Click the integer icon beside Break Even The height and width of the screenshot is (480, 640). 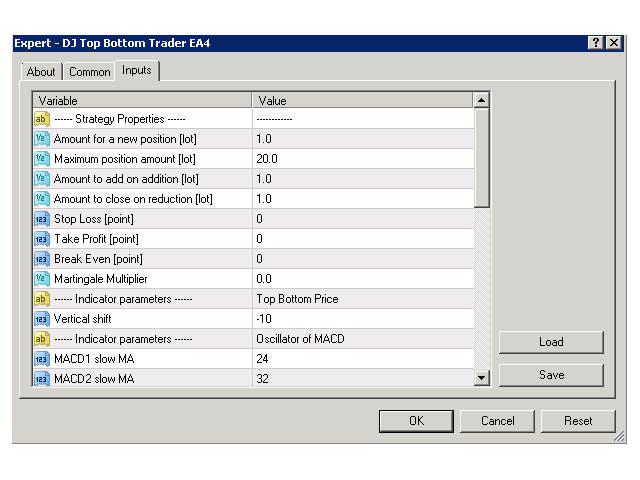(42, 259)
